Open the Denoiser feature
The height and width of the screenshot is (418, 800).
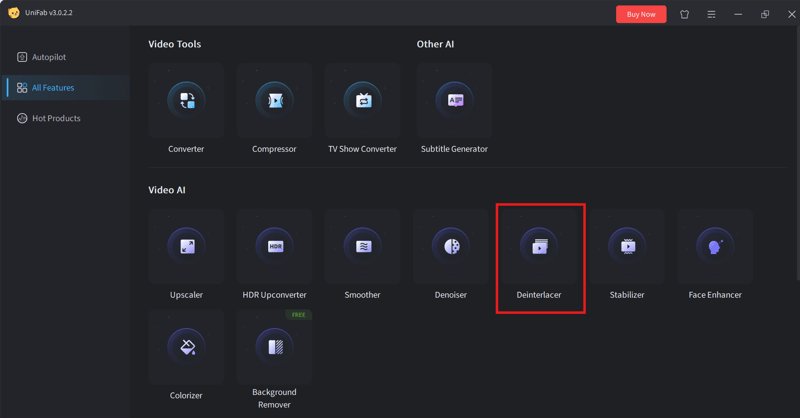point(450,247)
